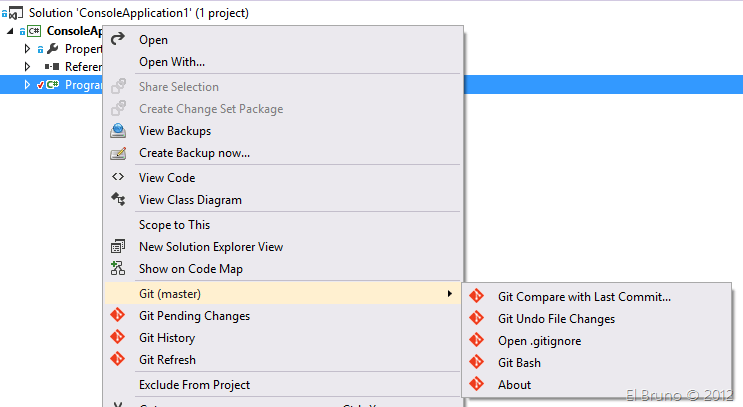Click the View Class Diagram icon

118,200
